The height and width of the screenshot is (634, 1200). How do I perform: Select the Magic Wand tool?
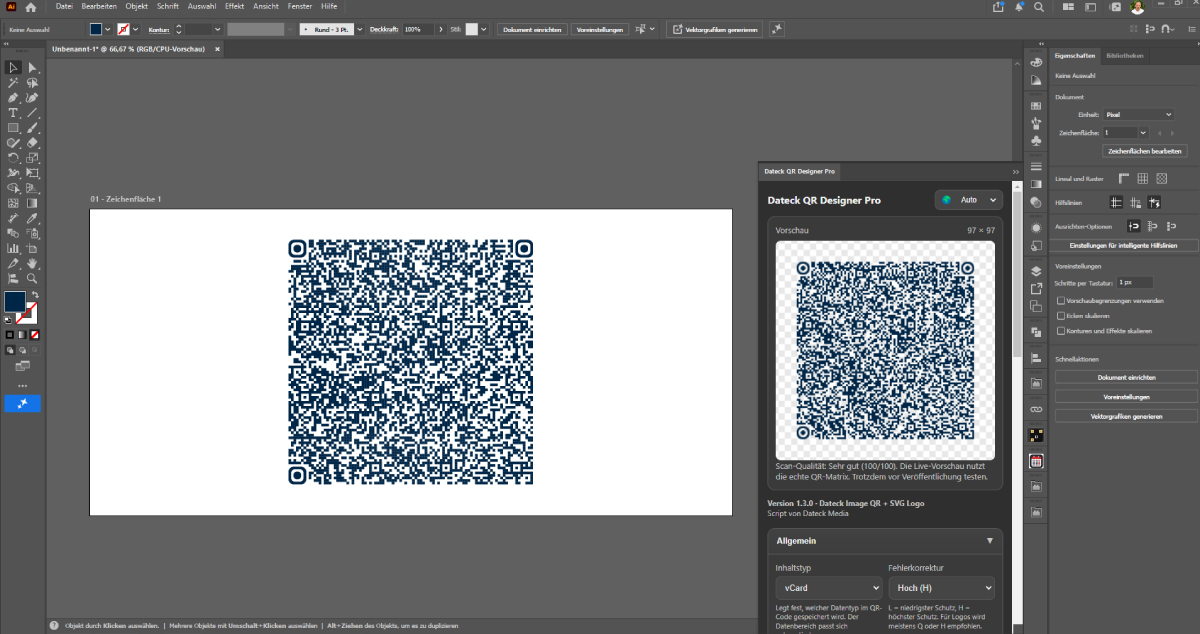coord(13,83)
